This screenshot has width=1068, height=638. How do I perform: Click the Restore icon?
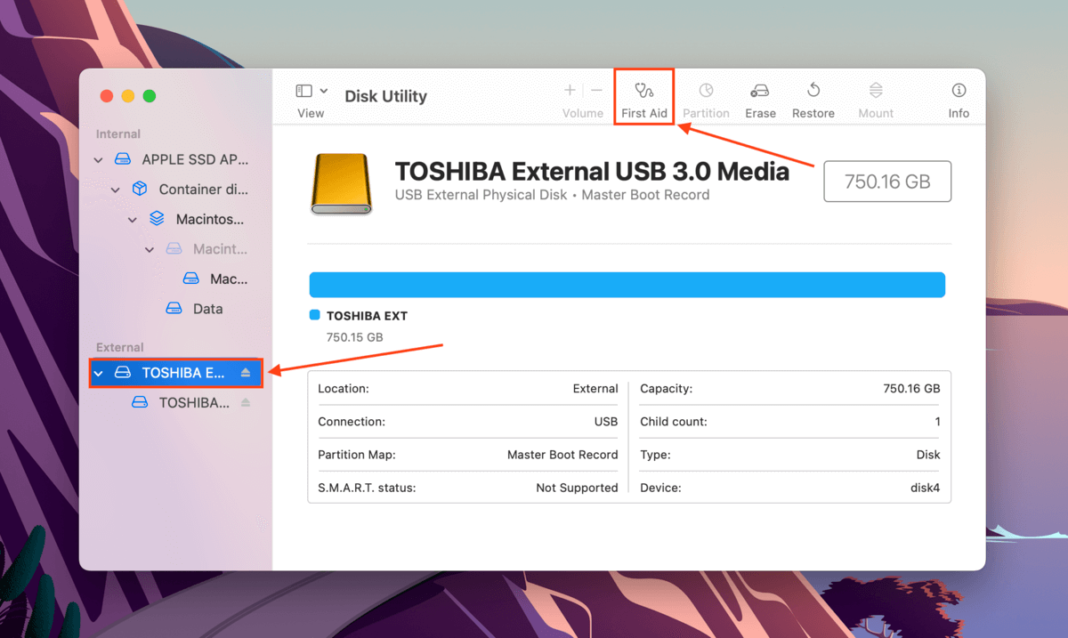(x=813, y=97)
